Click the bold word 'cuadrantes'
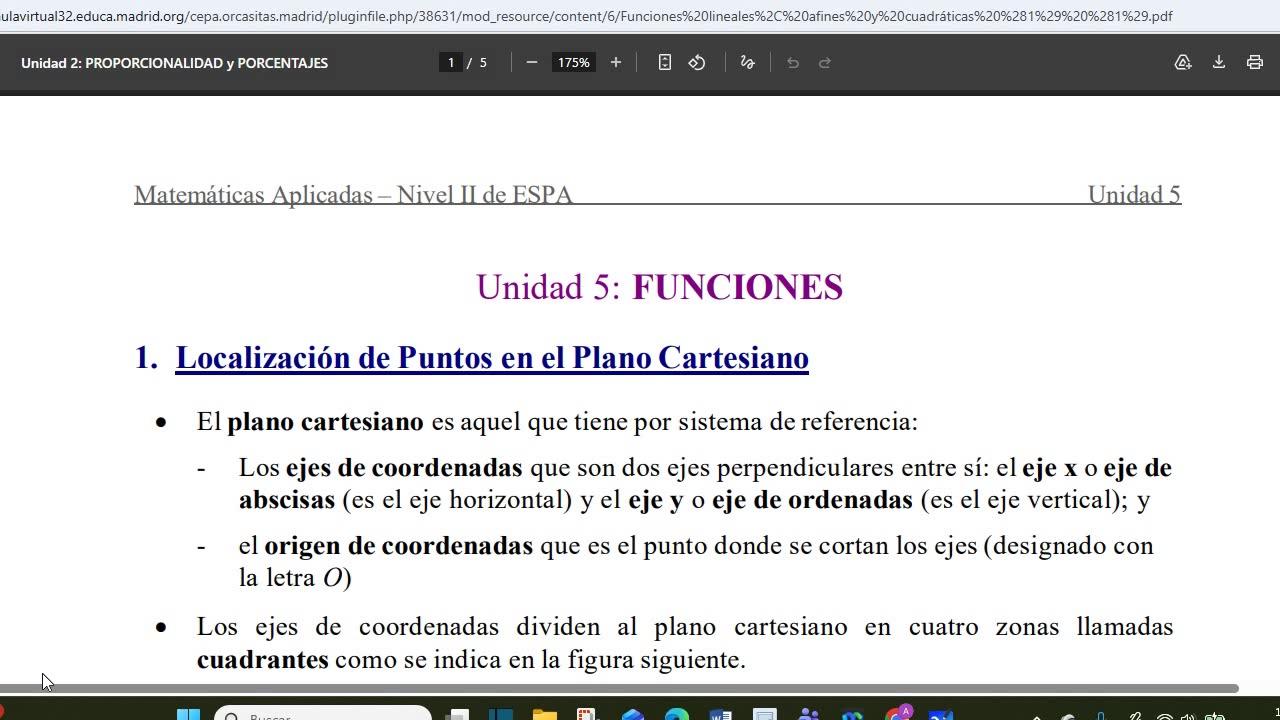 click(x=263, y=660)
